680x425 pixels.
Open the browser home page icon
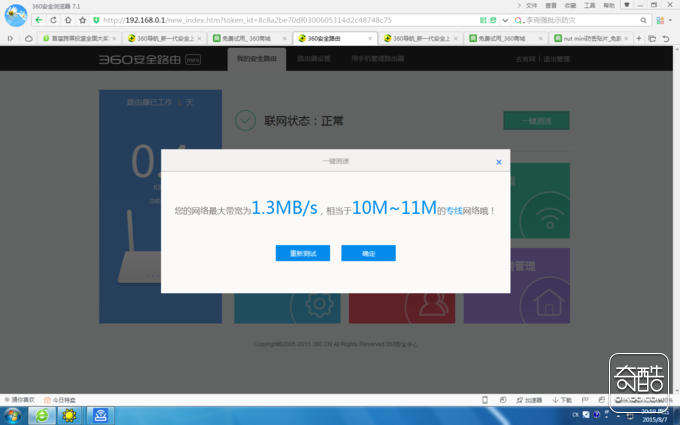[x=68, y=20]
